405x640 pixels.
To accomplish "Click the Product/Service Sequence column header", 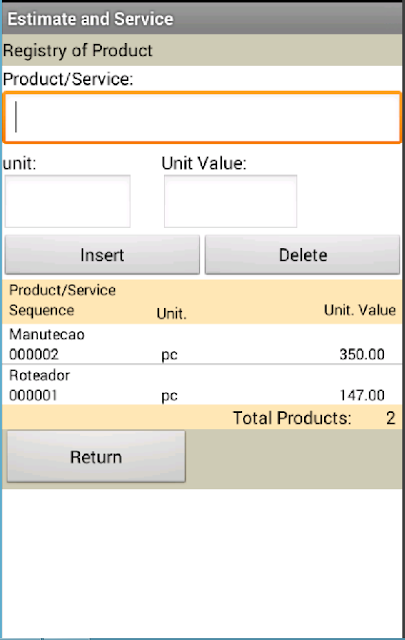I will (x=62, y=300).
